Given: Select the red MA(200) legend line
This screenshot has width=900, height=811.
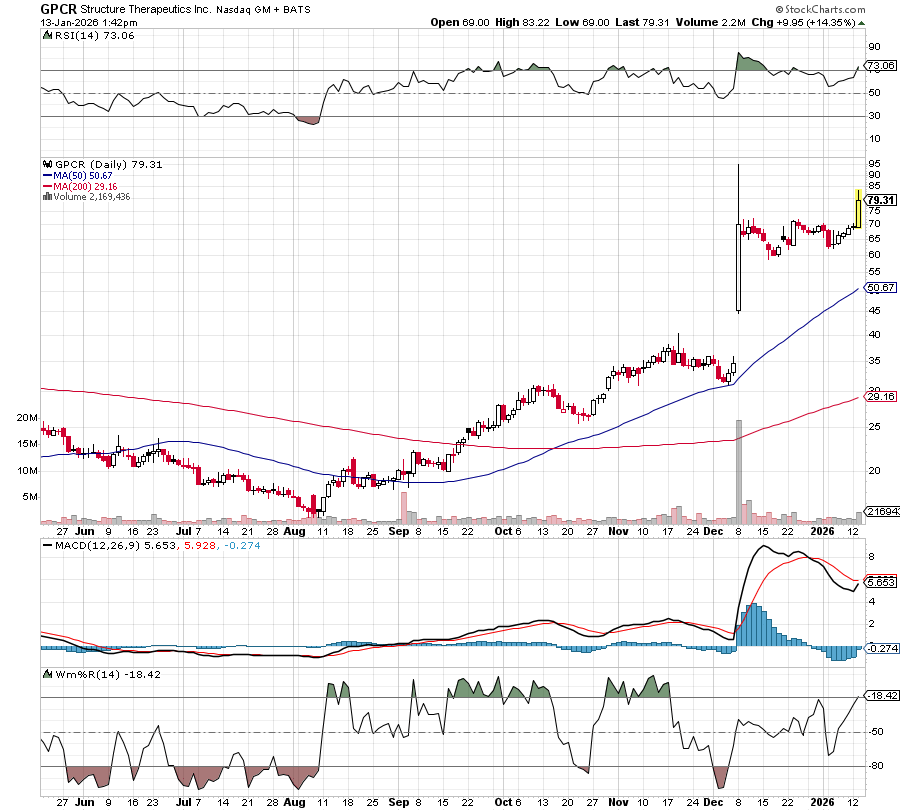Looking at the screenshot, I should tap(47, 186).
